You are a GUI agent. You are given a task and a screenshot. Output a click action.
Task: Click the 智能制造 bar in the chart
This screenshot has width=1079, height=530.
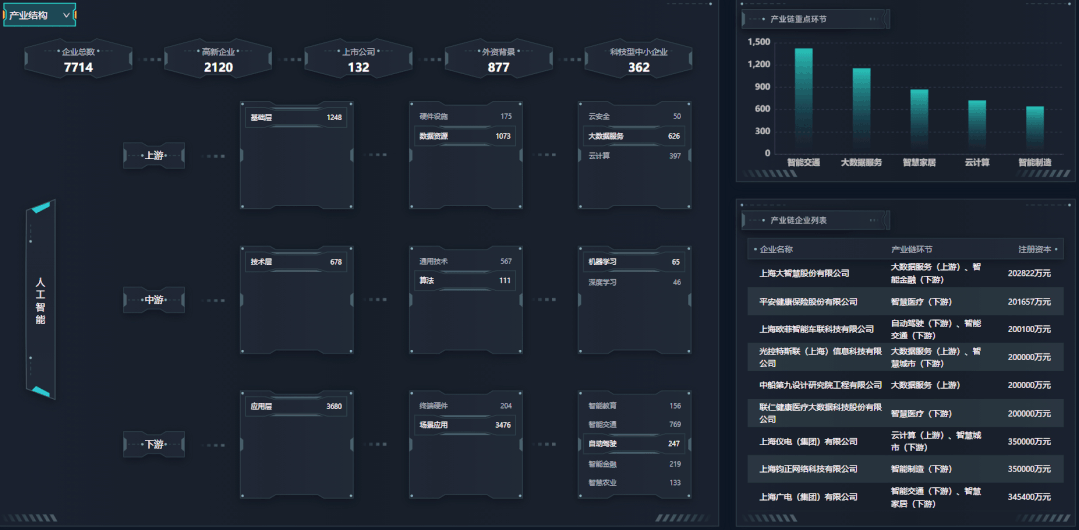coord(1035,129)
